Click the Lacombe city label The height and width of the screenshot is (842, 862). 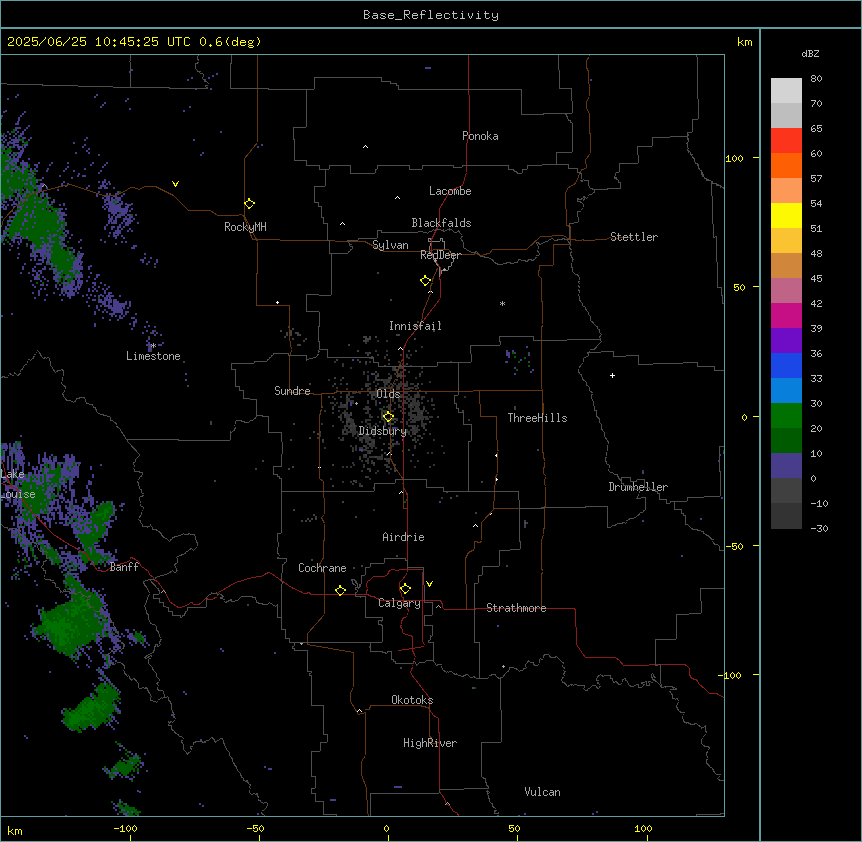(x=450, y=191)
